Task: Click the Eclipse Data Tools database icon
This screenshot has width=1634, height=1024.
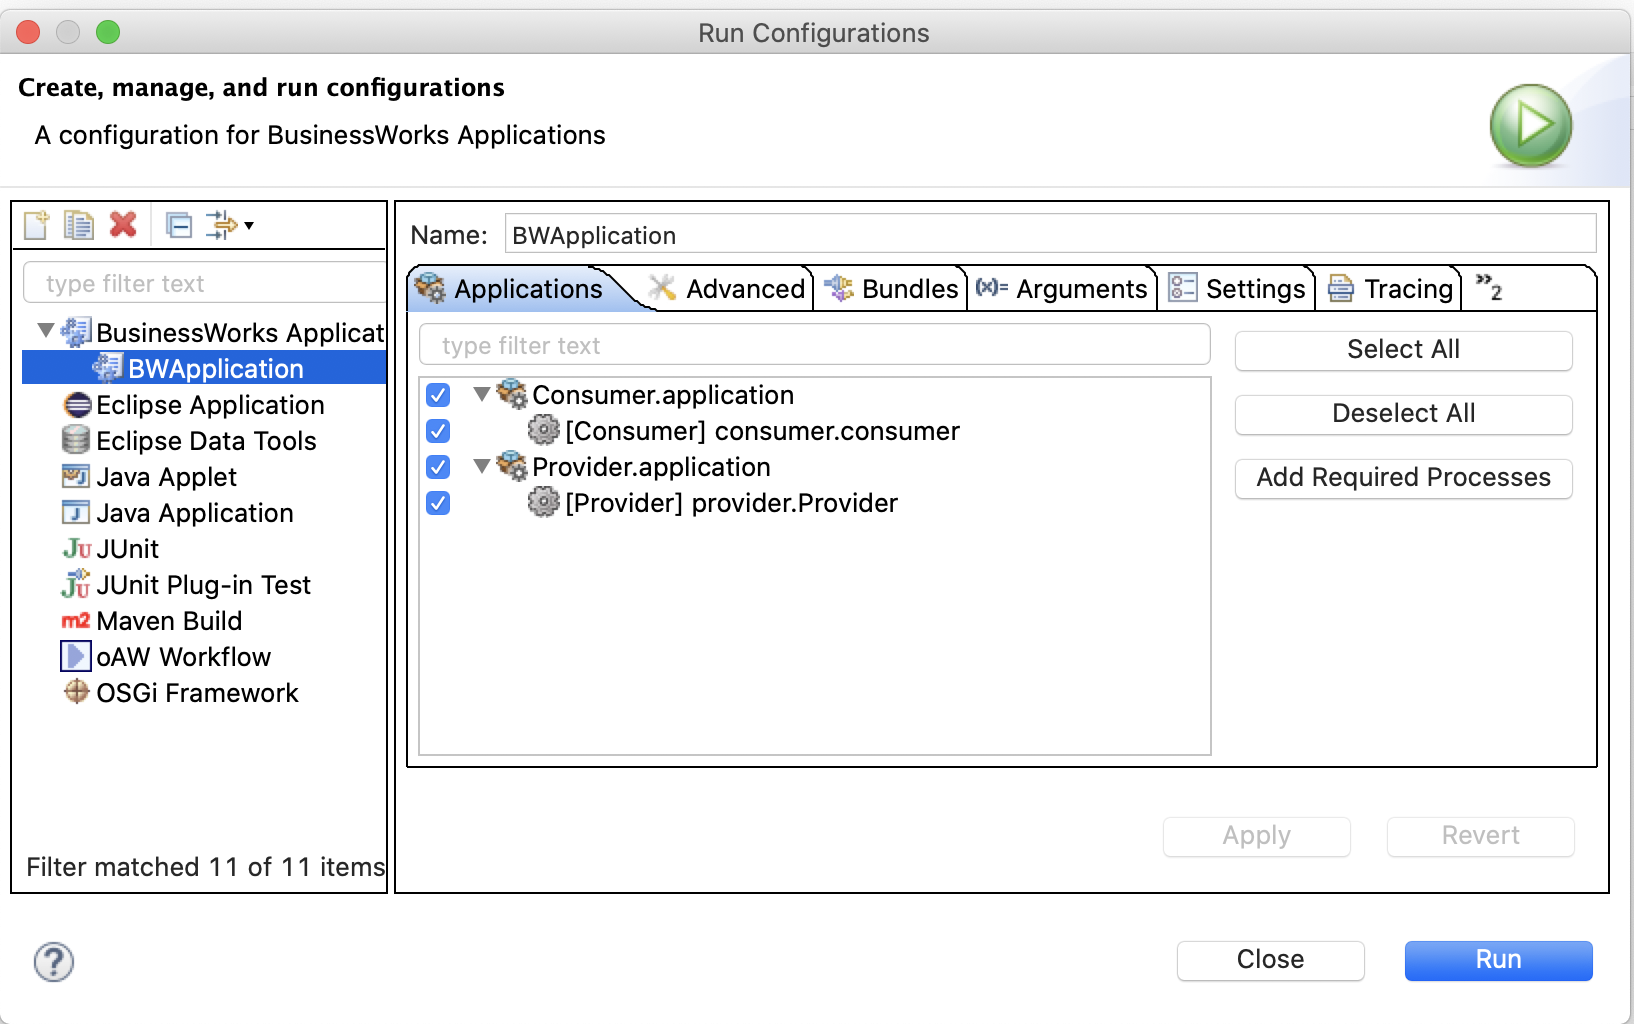Action: [76, 440]
